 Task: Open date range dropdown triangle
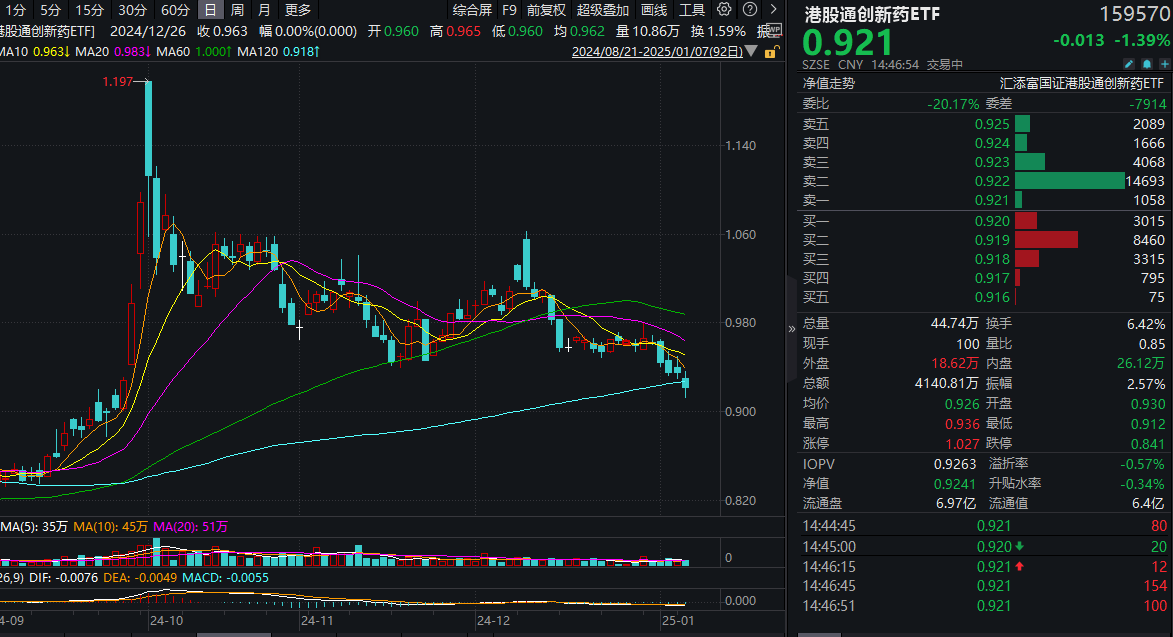[752, 52]
